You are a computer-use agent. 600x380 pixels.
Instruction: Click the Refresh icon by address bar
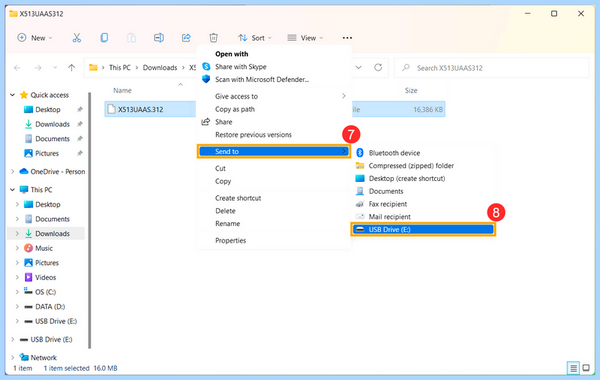(x=378, y=67)
